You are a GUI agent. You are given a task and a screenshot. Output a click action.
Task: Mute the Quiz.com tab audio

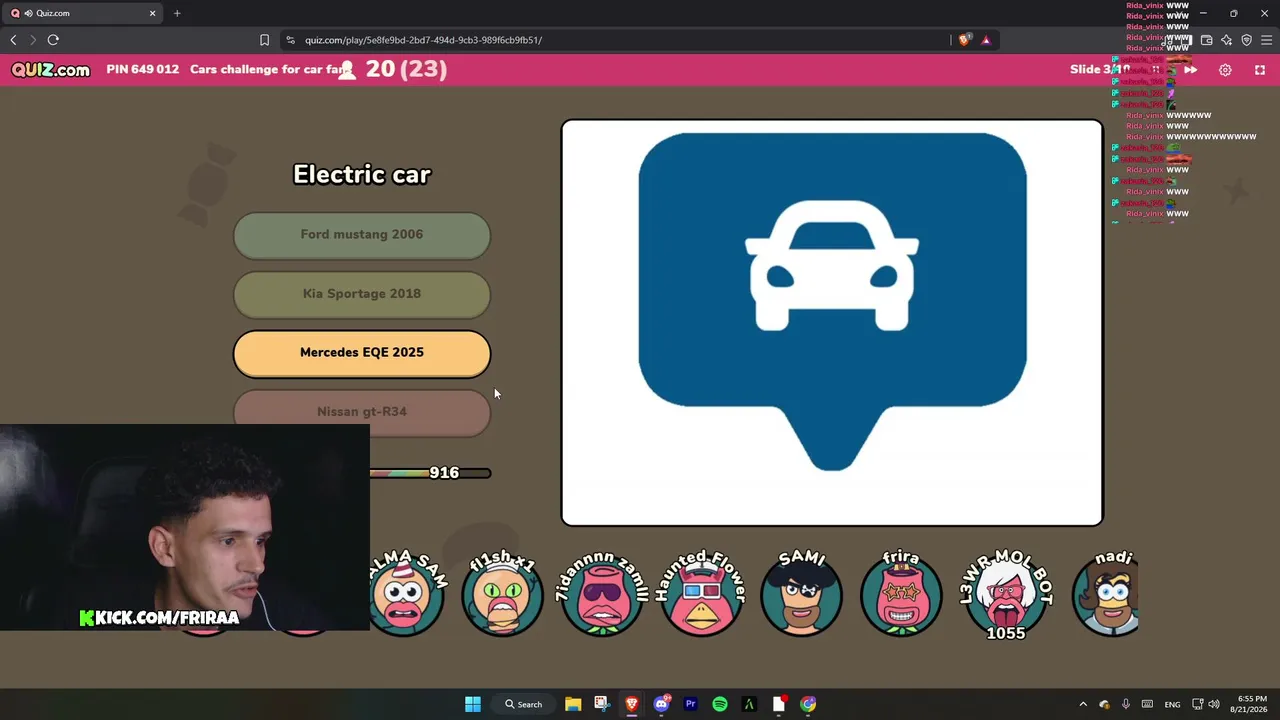coord(28,13)
